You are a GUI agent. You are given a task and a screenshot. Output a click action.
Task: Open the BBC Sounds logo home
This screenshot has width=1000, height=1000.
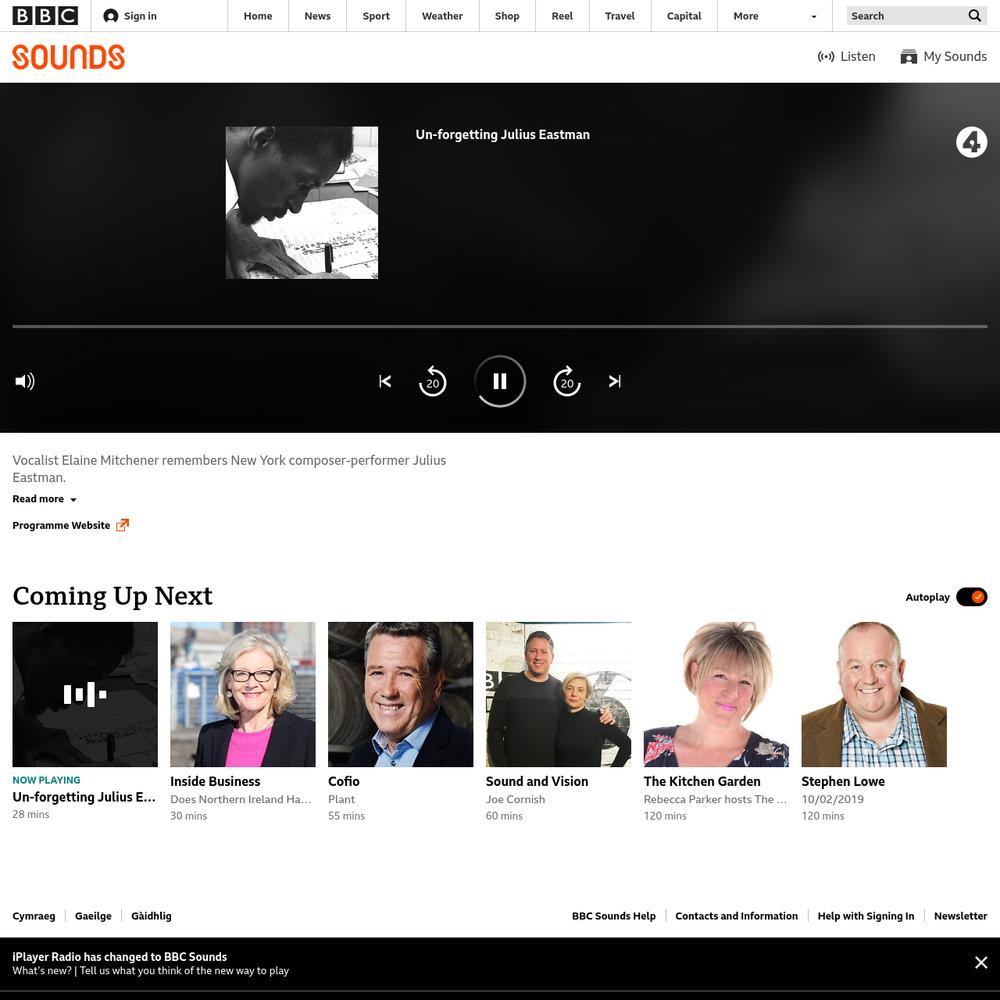pos(68,57)
